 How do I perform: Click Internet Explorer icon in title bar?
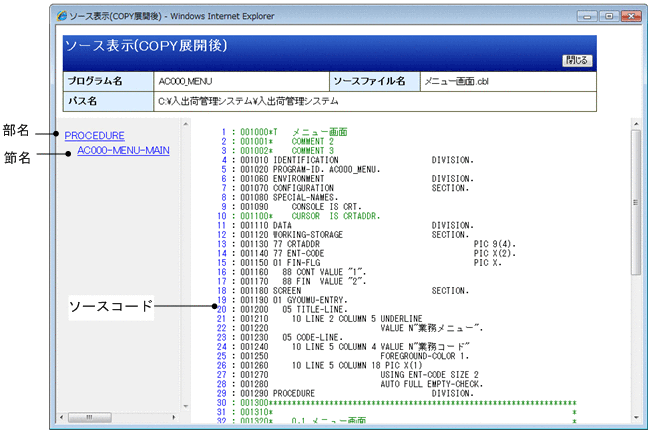point(62,16)
